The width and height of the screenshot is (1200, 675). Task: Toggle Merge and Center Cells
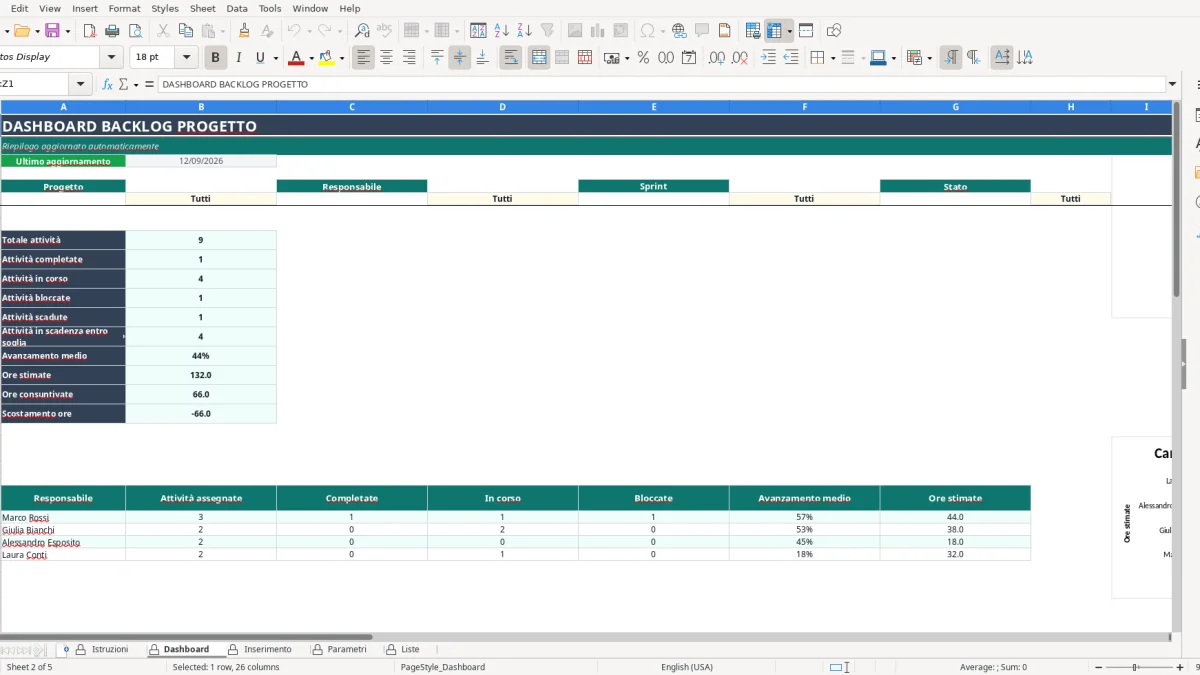[539, 58]
